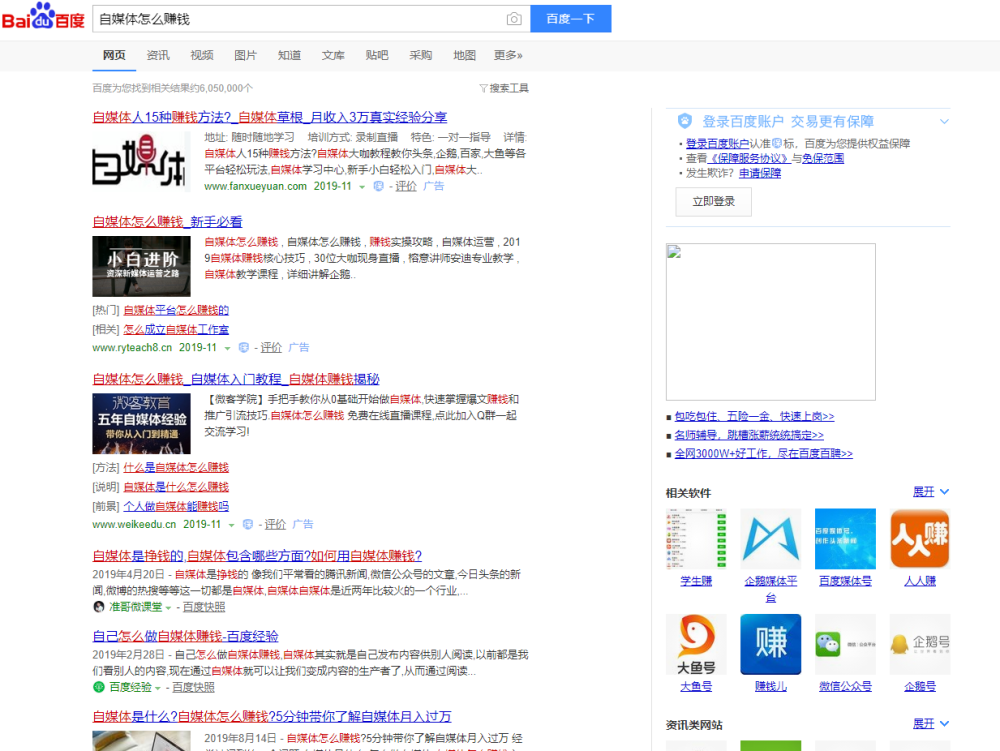The width and height of the screenshot is (1000, 751).
Task: Switch to the 采购 tab
Action: pos(420,55)
